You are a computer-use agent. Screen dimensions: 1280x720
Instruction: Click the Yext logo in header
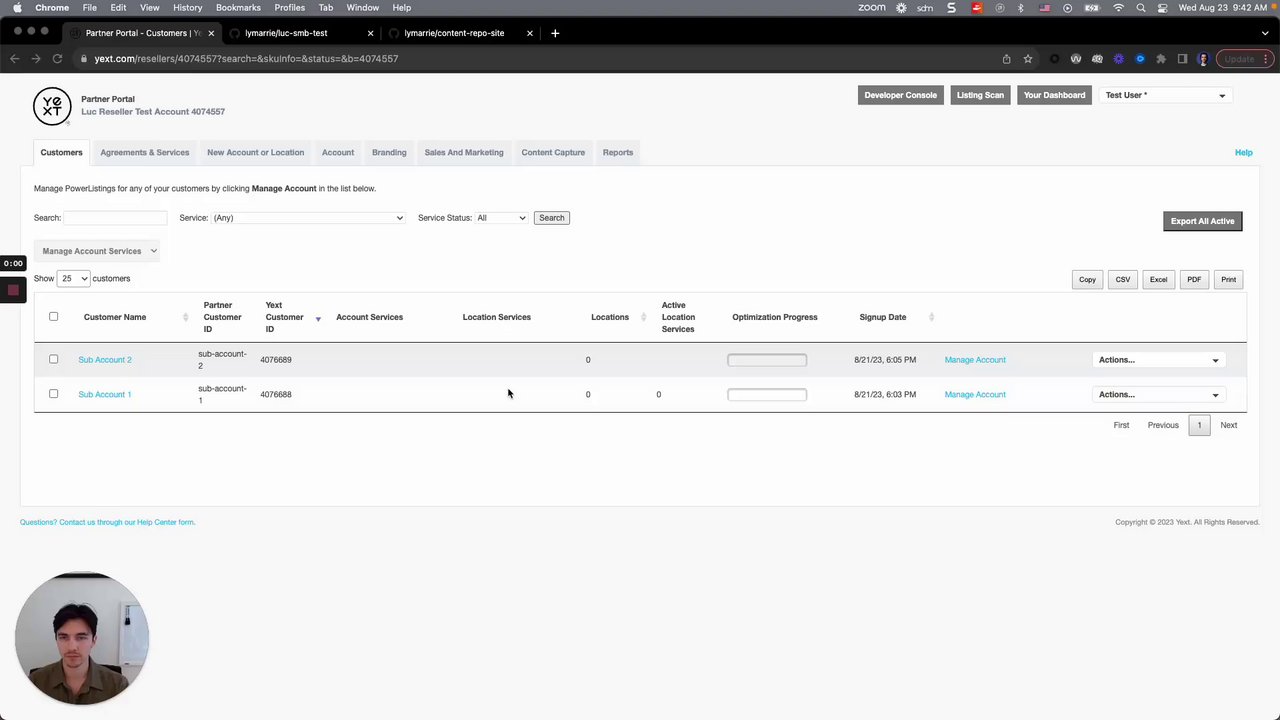52,106
